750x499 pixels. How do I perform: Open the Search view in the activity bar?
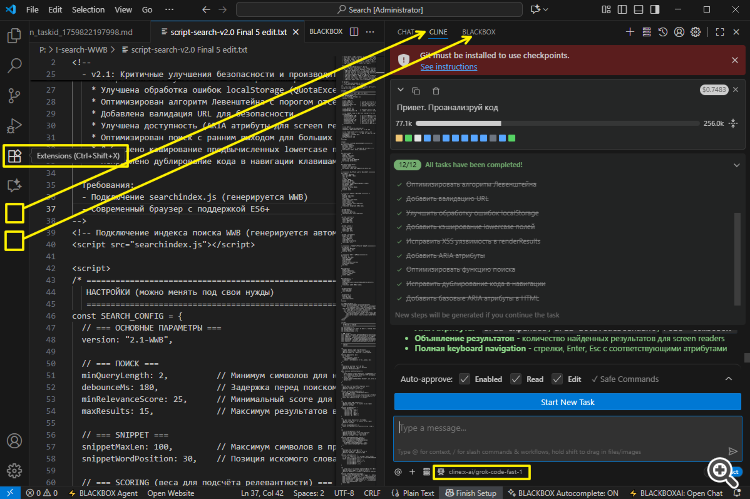pyautogui.click(x=14, y=65)
